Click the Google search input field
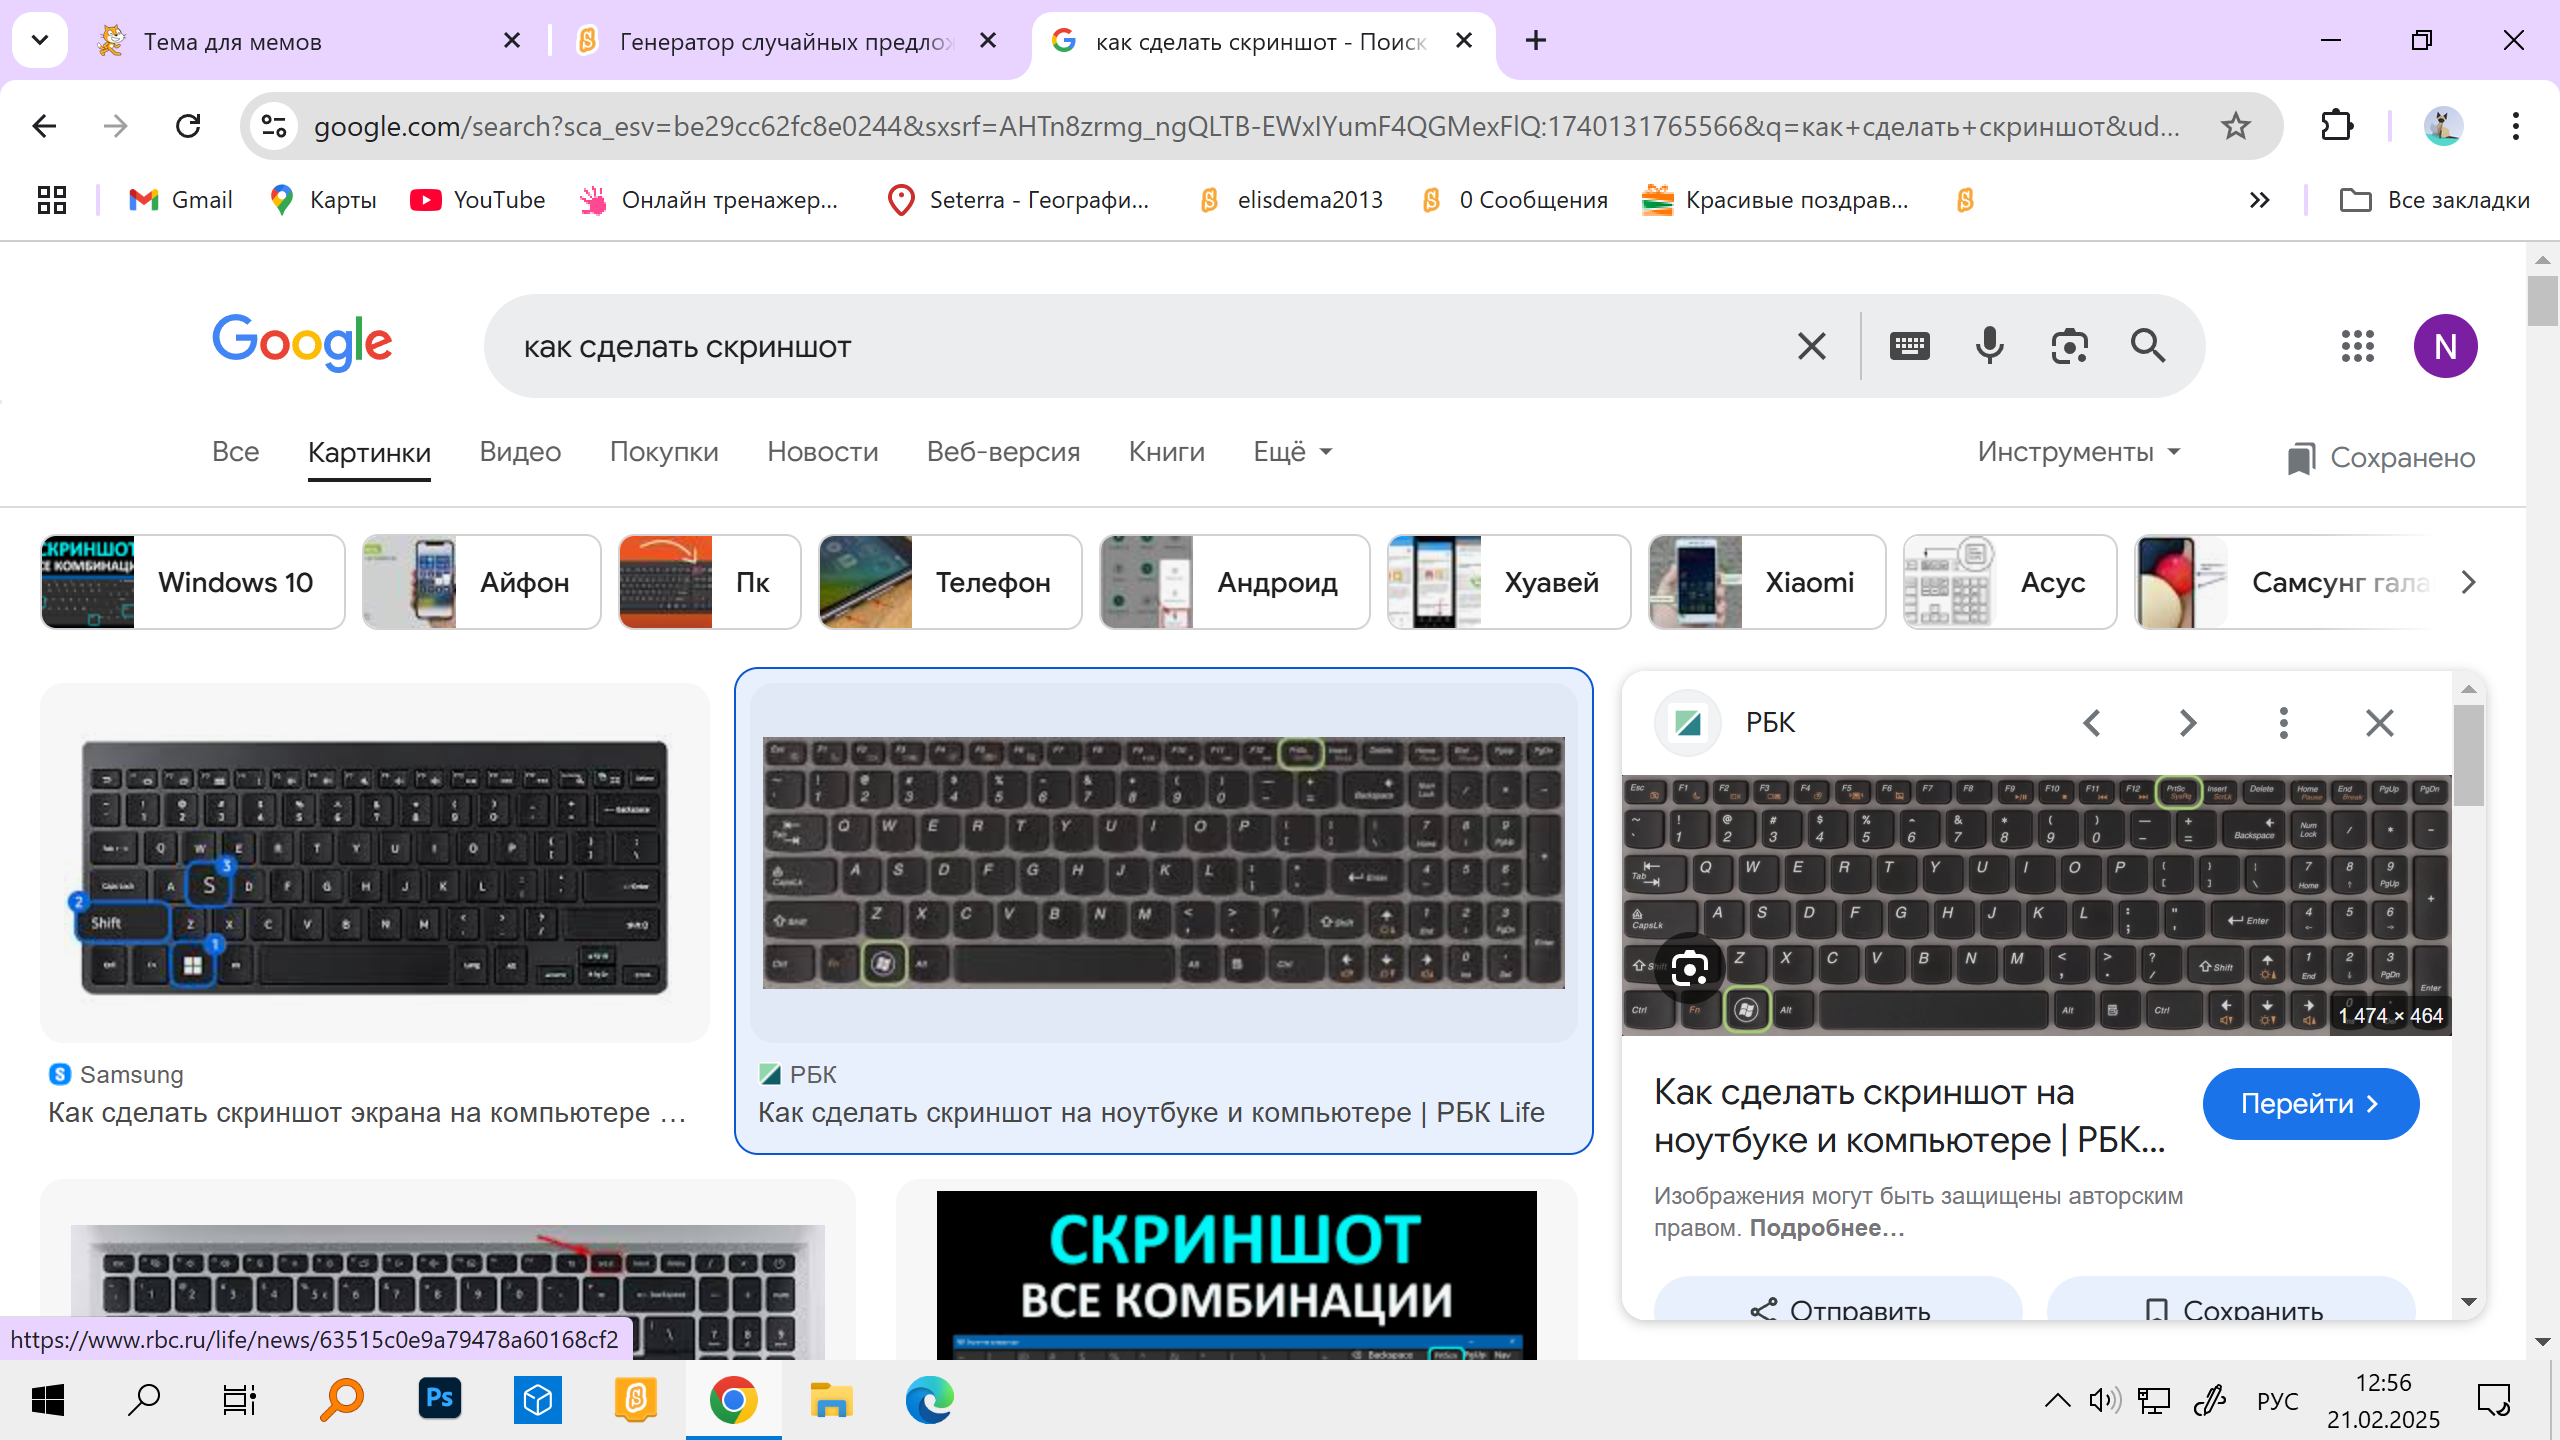The width and height of the screenshot is (2560, 1440). (1150, 347)
